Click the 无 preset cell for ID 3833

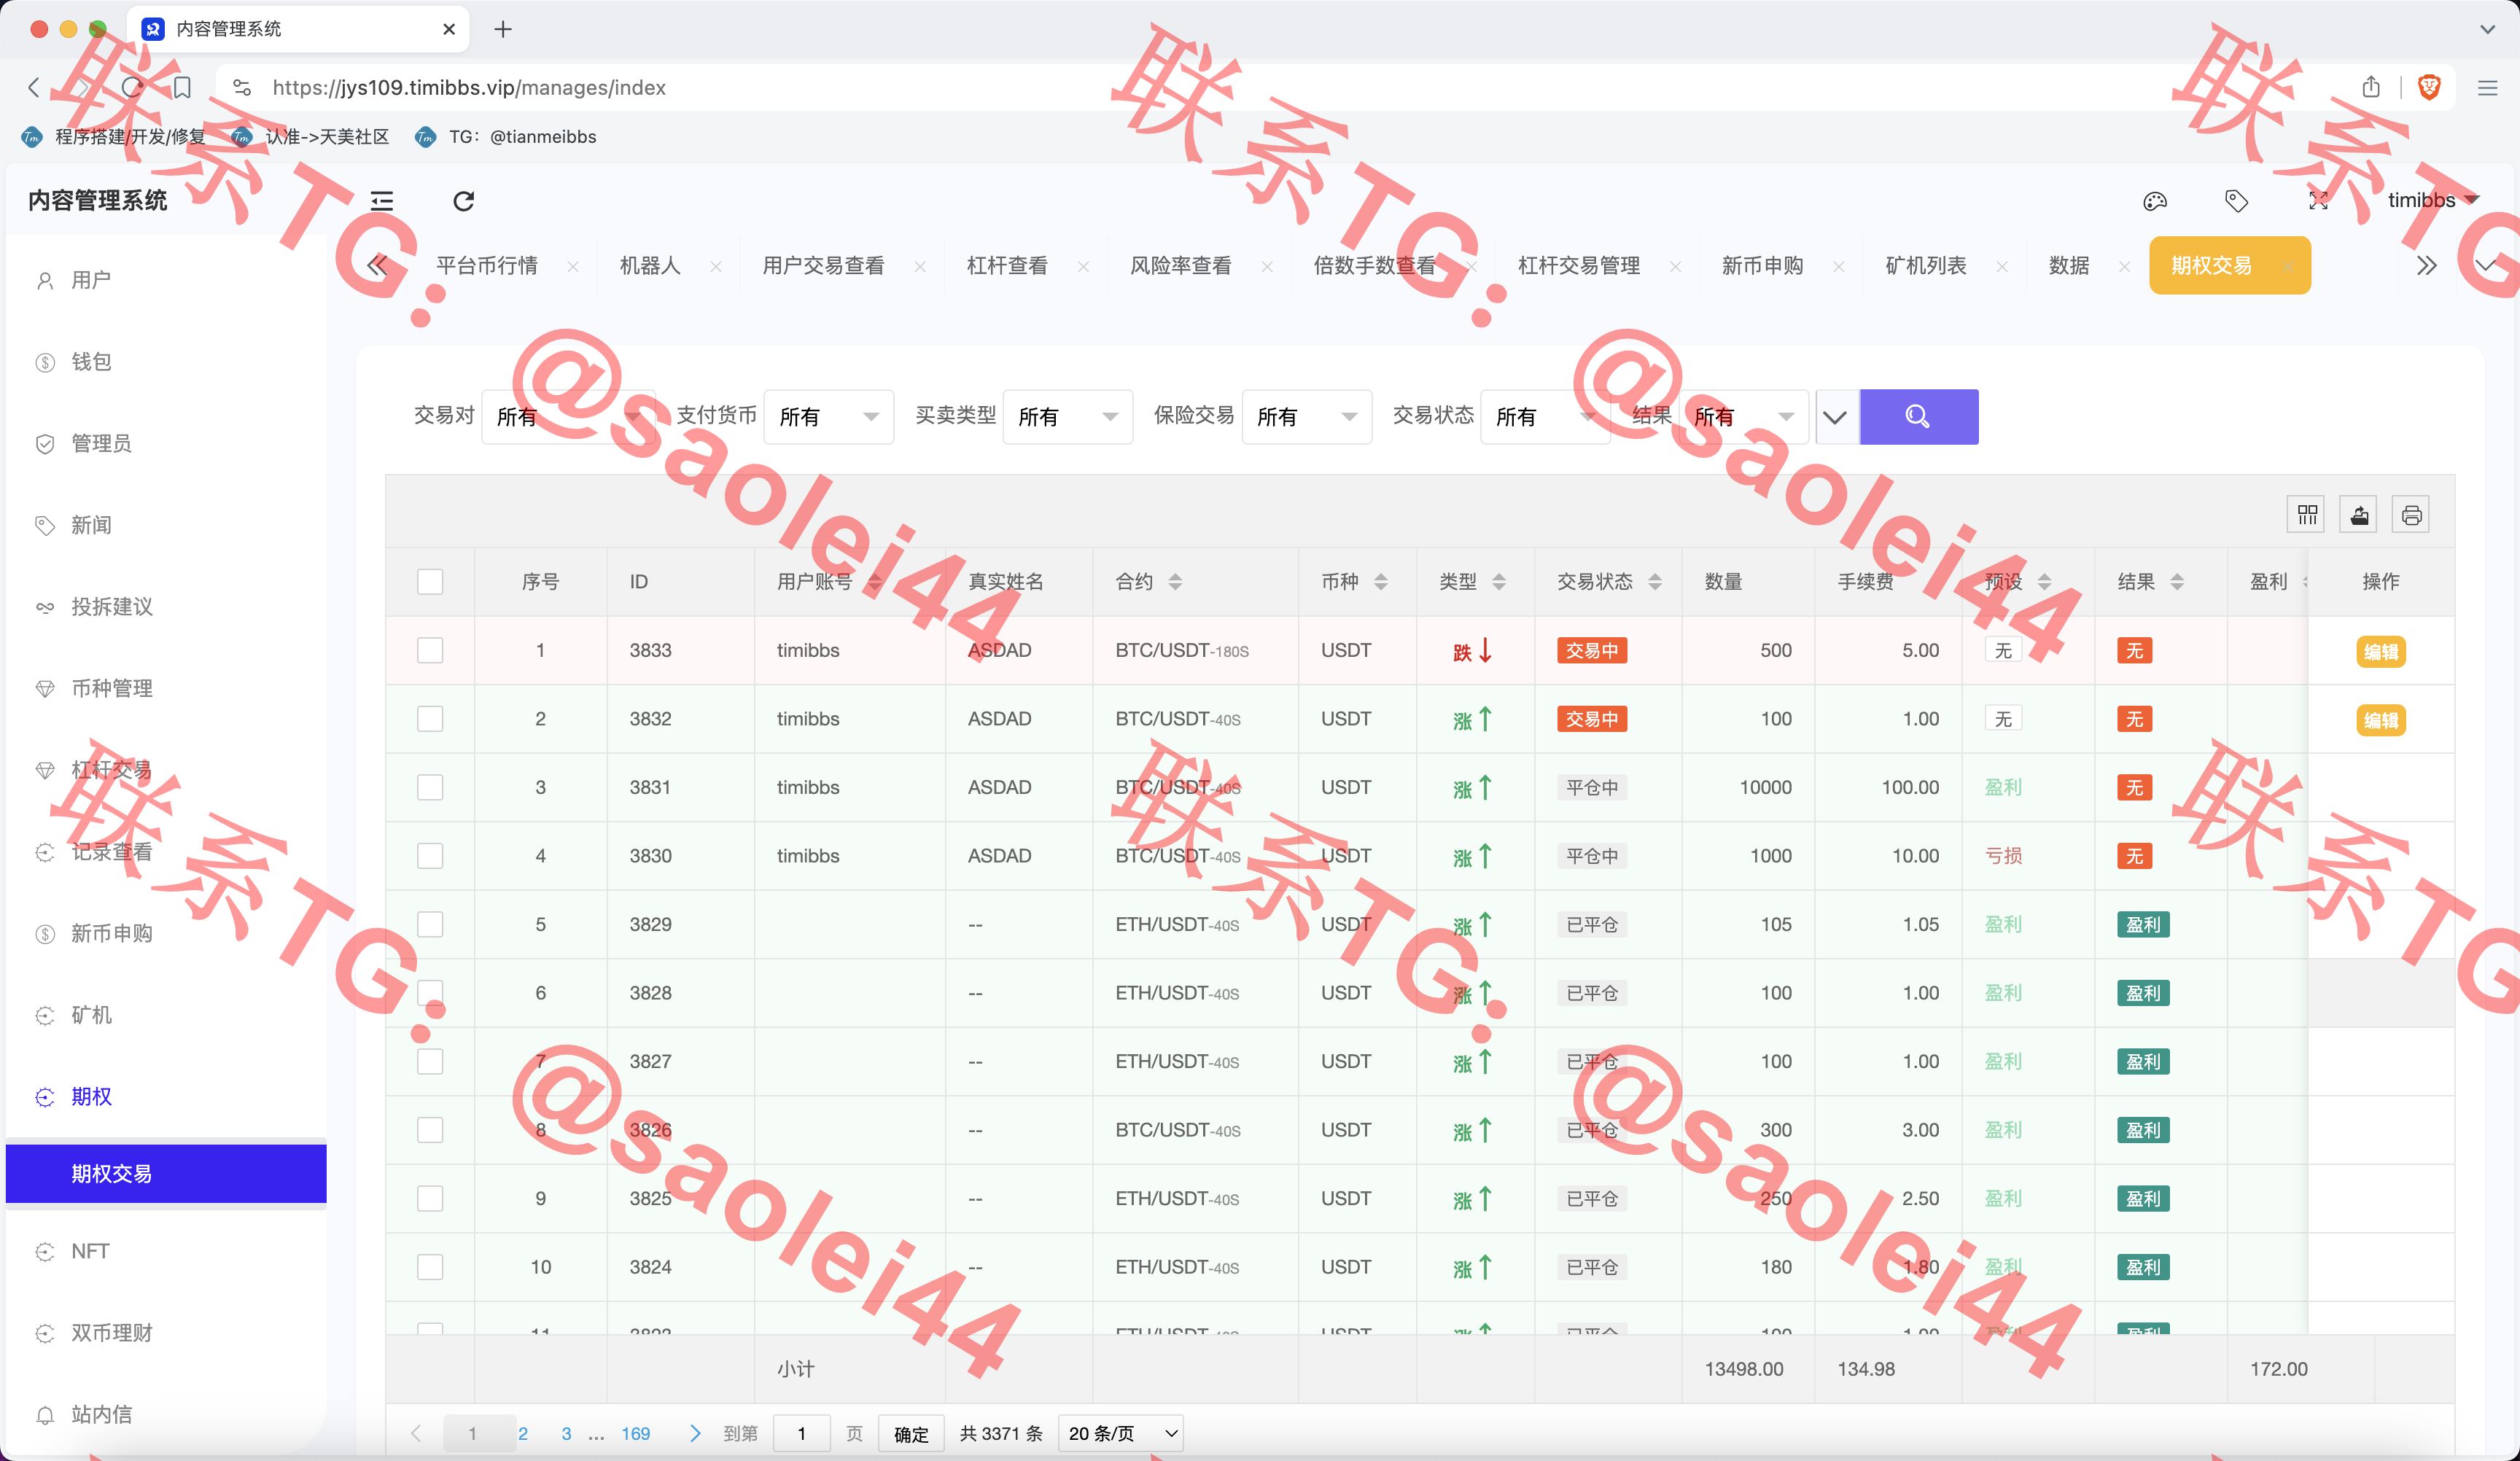point(2003,650)
